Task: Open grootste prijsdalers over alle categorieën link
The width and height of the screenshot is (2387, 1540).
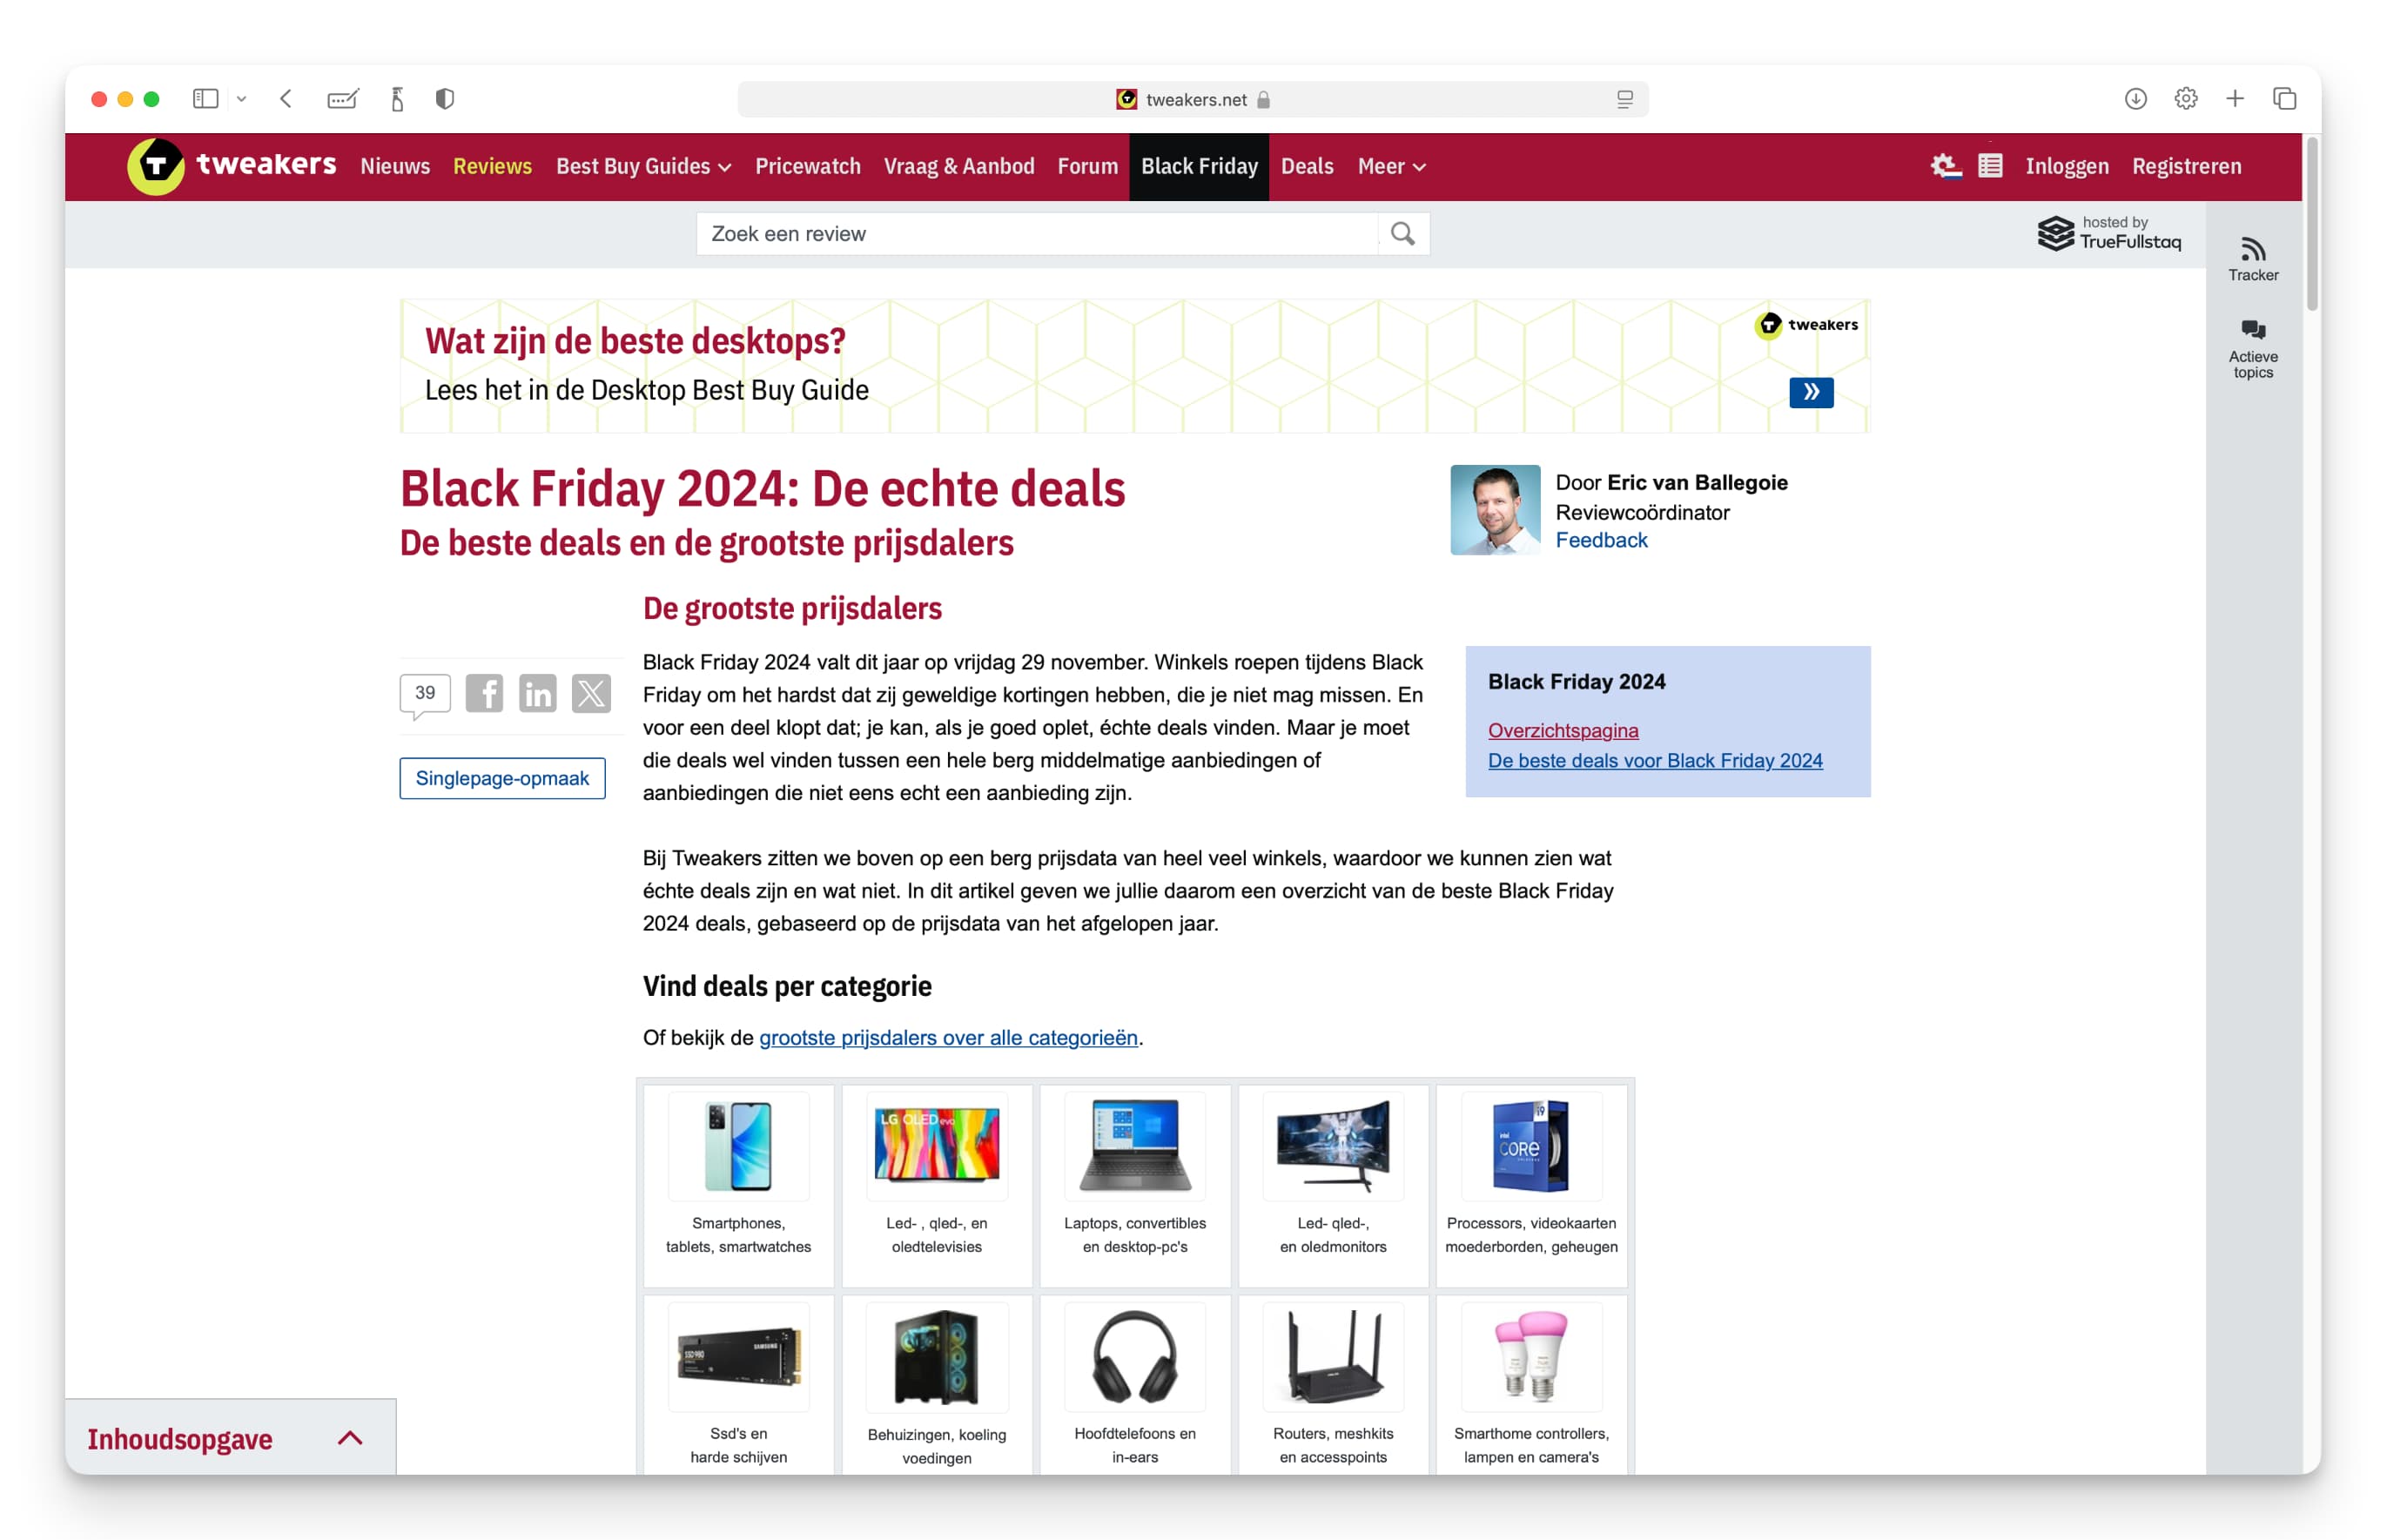Action: [x=948, y=1038]
